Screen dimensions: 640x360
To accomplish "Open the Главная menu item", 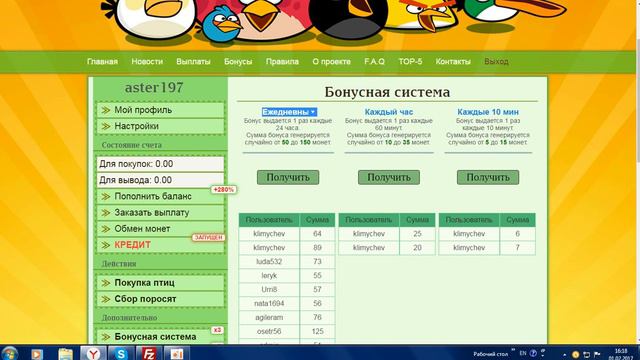I will click(102, 62).
